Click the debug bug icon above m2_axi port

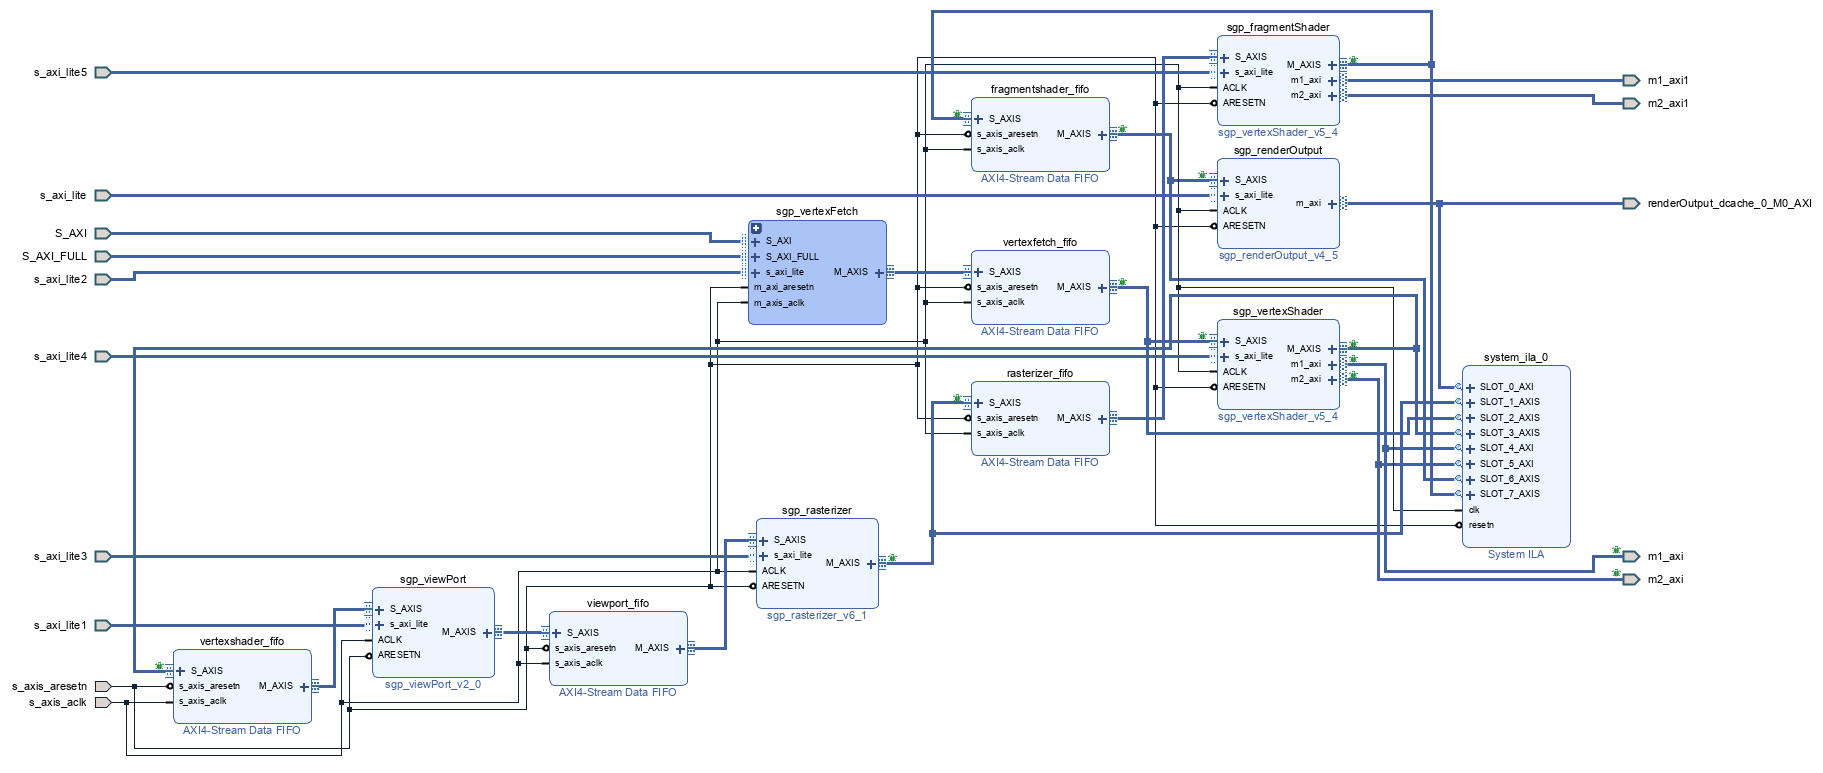(1616, 572)
